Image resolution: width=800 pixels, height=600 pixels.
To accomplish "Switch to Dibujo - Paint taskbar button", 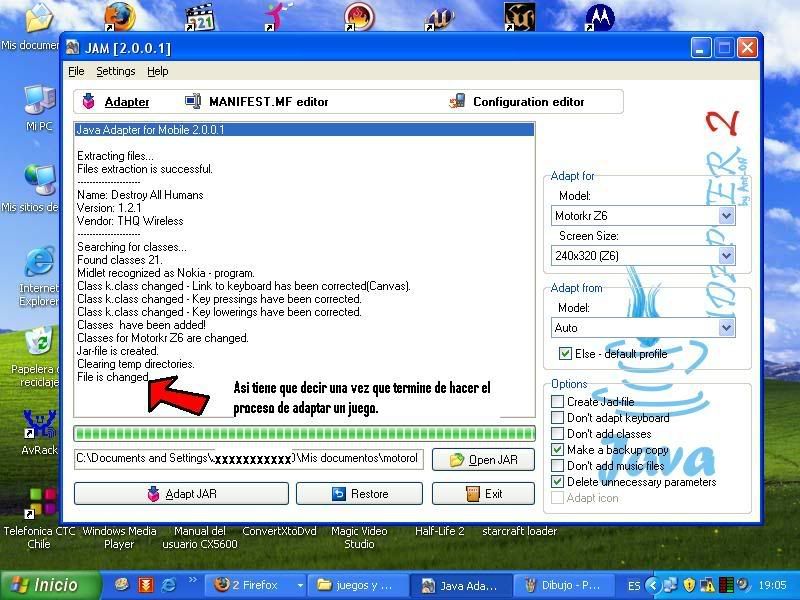I will [564, 585].
